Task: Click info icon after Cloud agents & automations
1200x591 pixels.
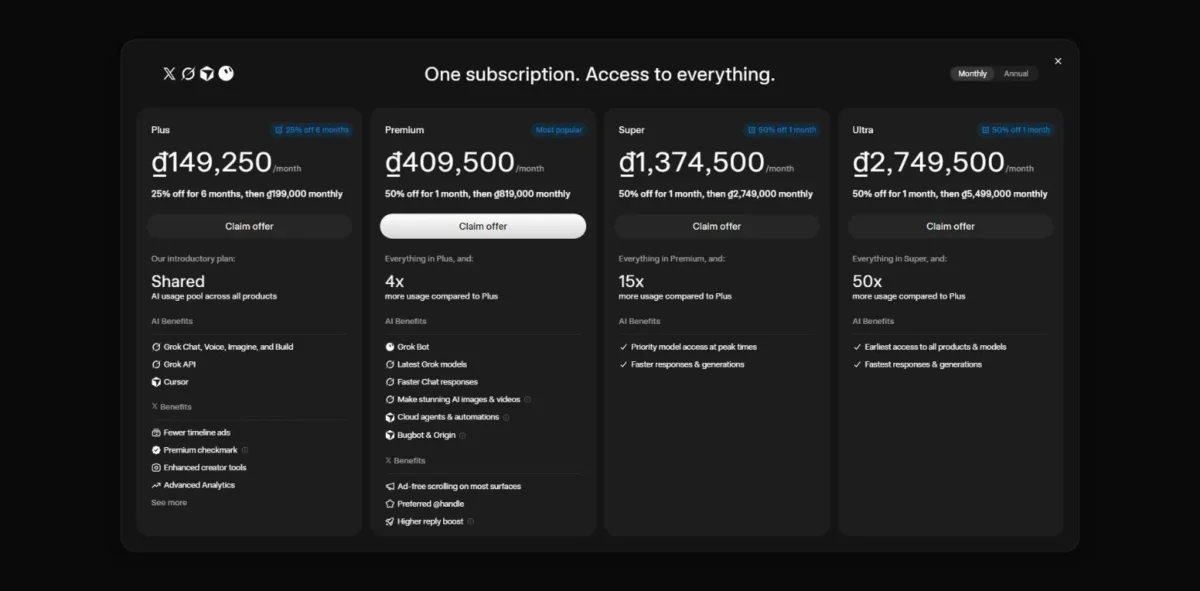Action: pos(506,417)
